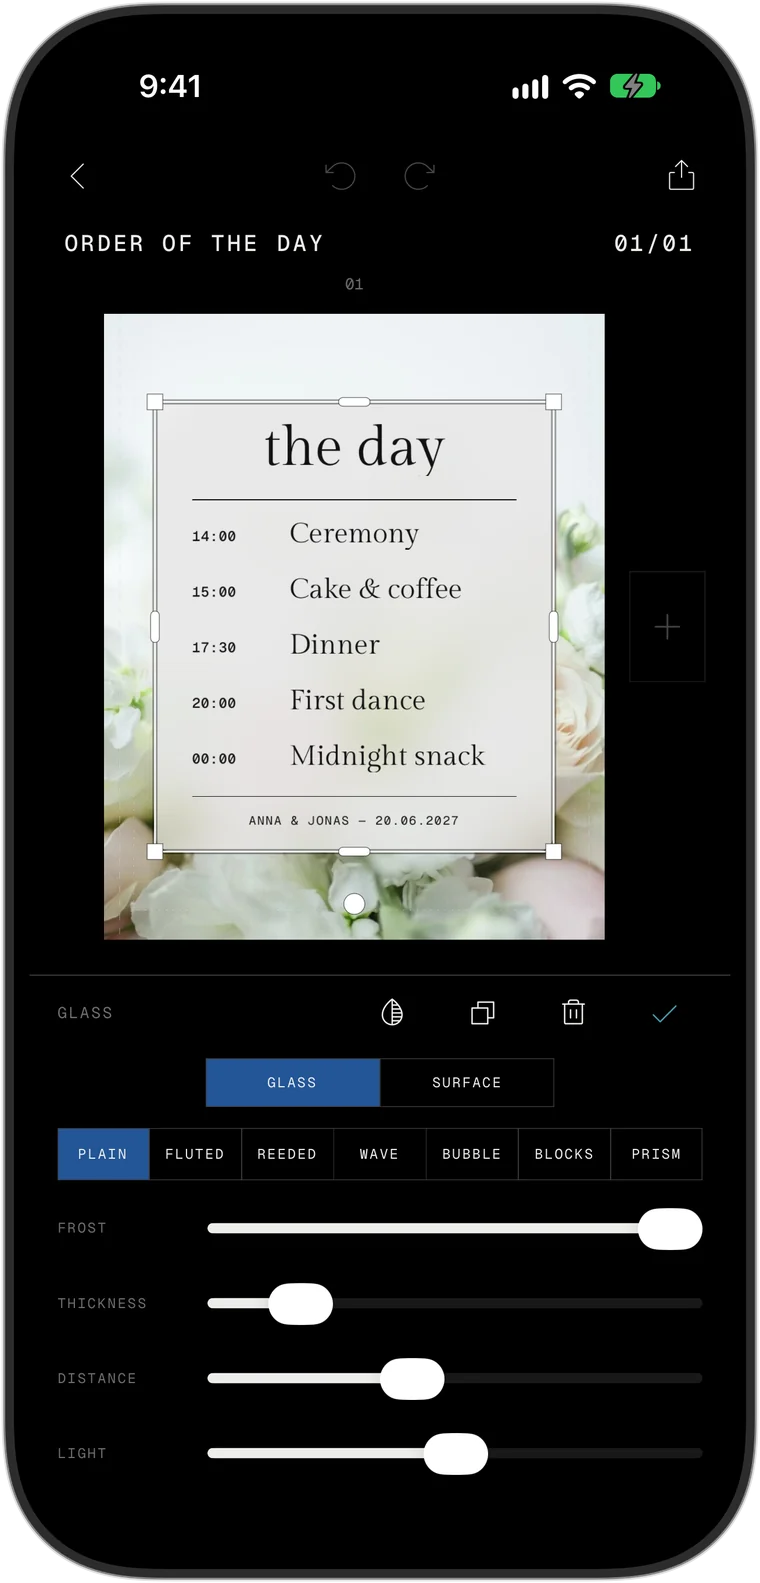Tap the Wi-Fi status icon
Screen dimensions: 760x1583
[579, 86]
